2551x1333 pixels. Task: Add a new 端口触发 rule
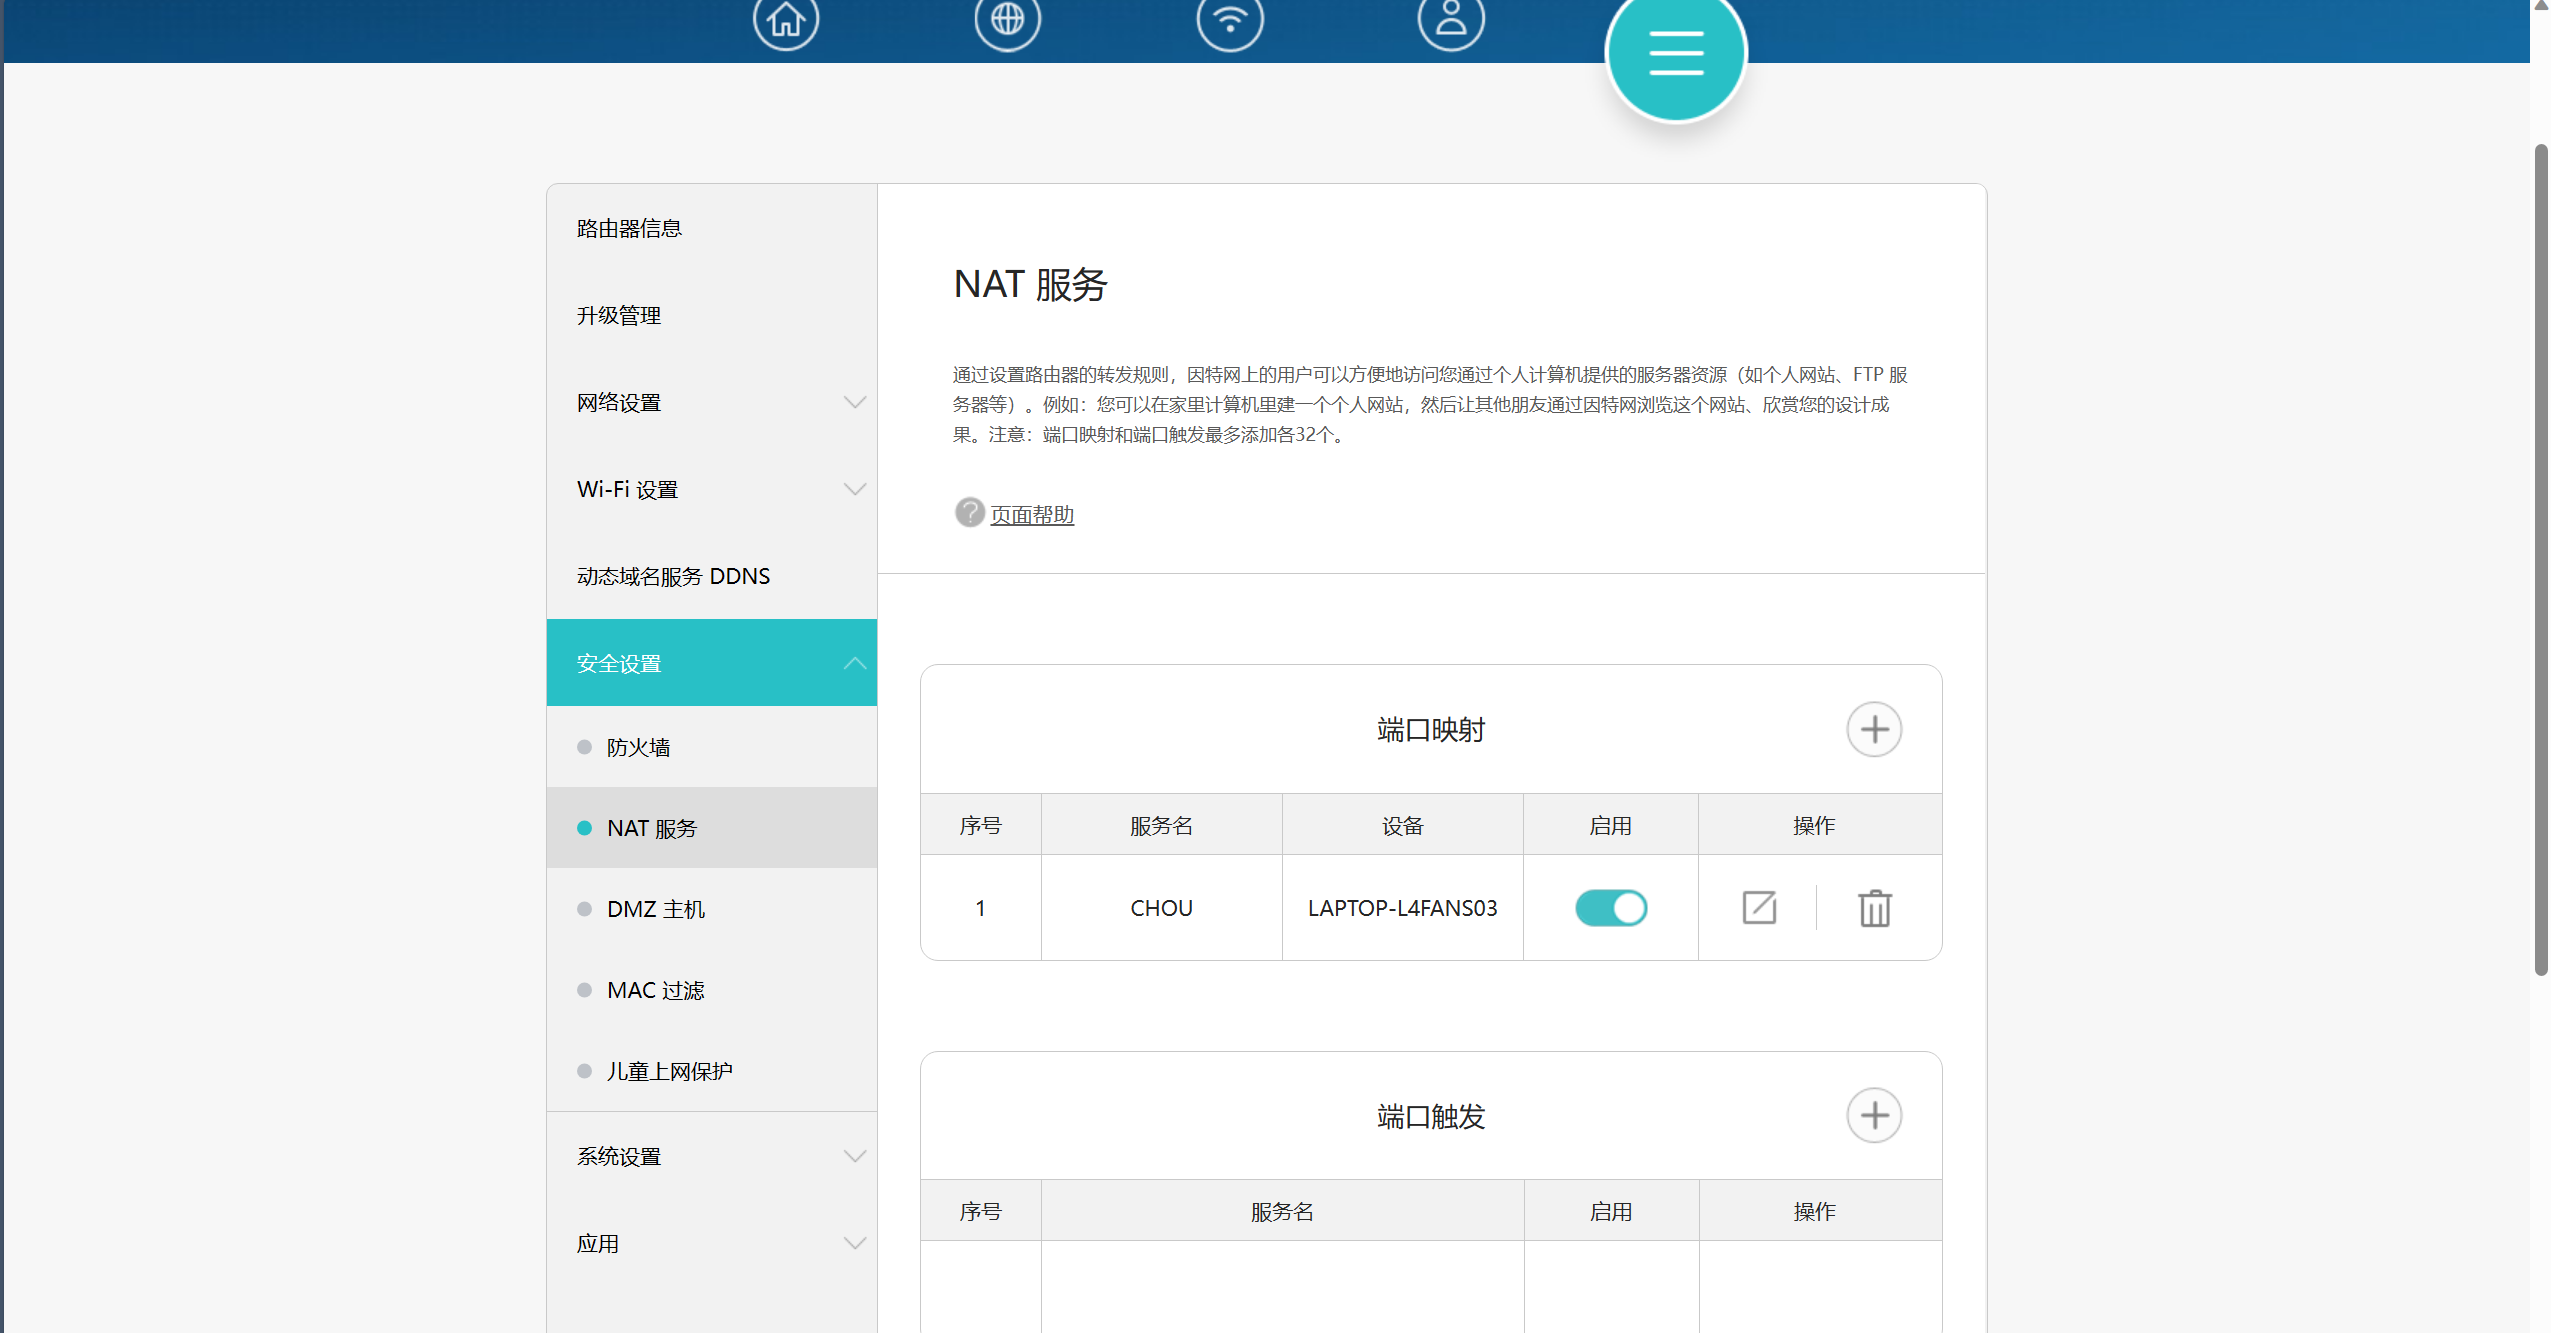tap(1873, 1115)
